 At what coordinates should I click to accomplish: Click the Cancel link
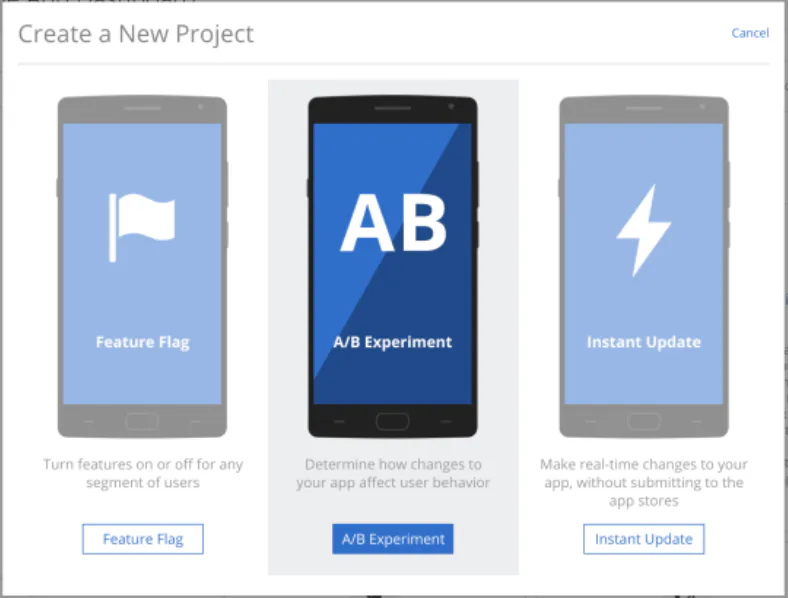[x=750, y=33]
